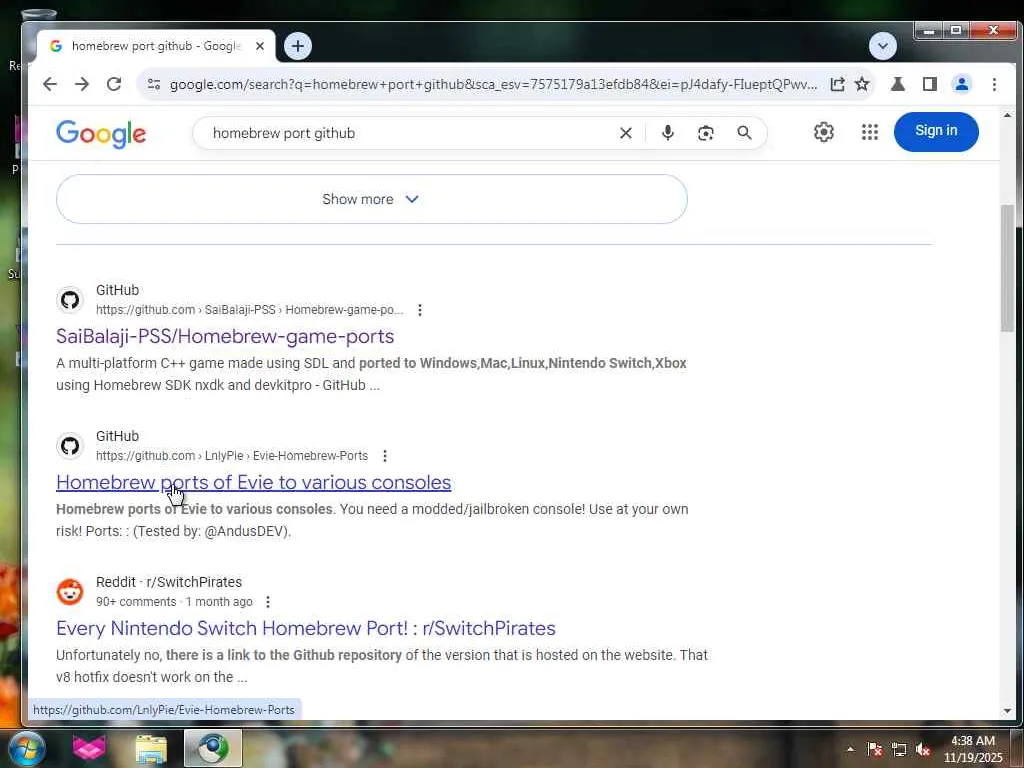Click GitHub favicon of SaiBalaji-PSS result
Viewport: 1024px width, 768px height.
[x=70, y=300]
